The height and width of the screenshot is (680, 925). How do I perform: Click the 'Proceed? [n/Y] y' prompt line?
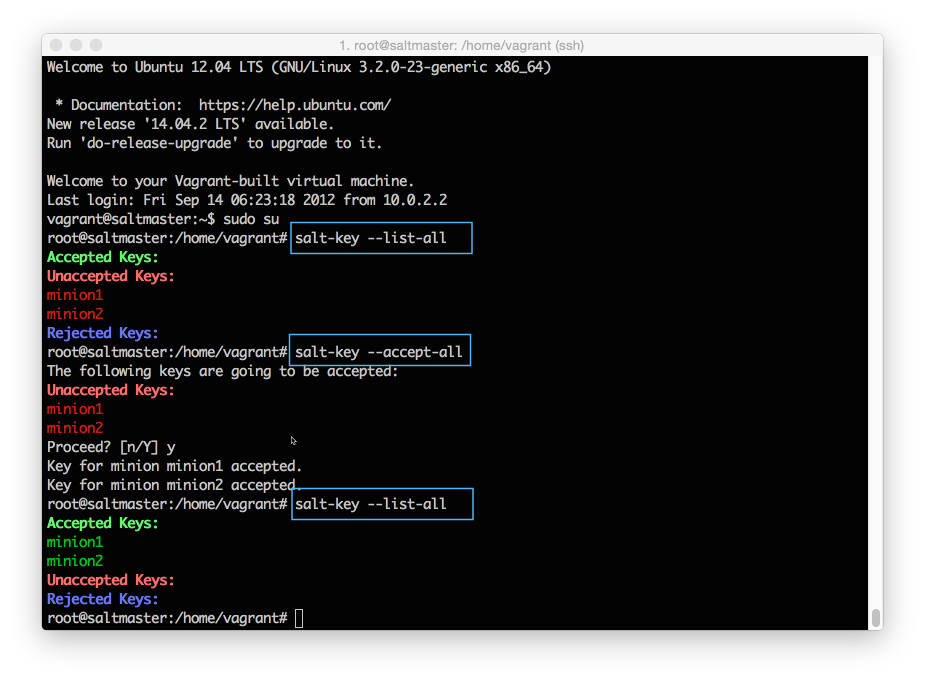click(111, 447)
